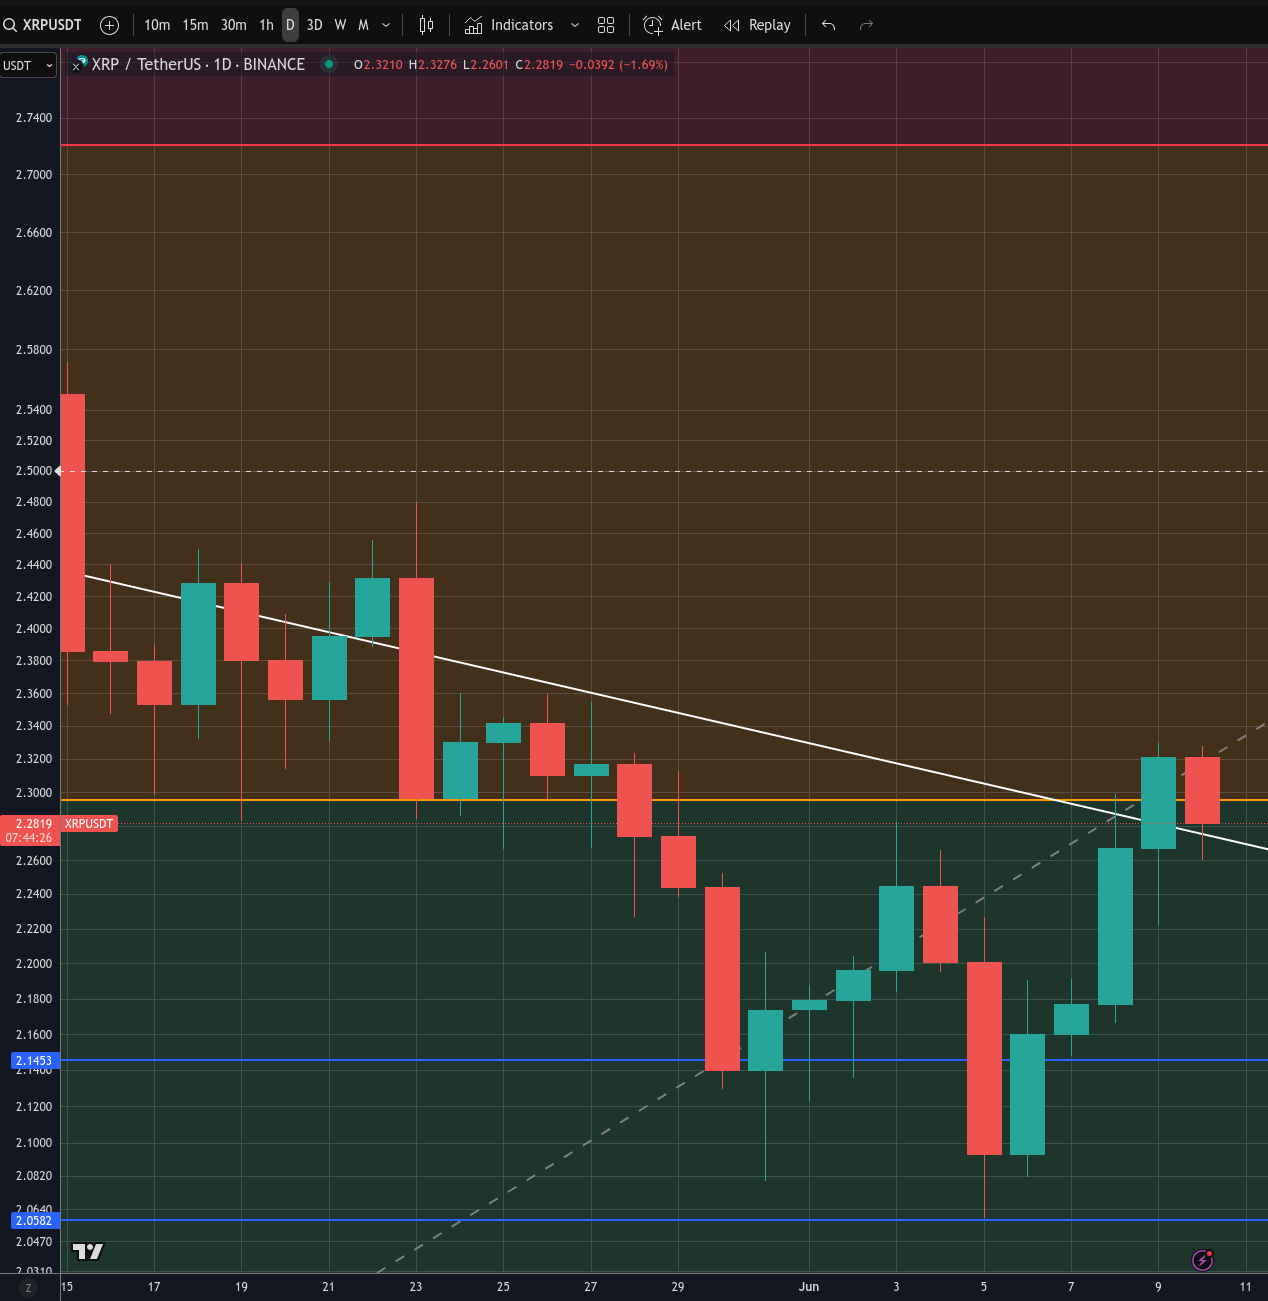Open XRPUSDT symbol search
Image resolution: width=1268 pixels, height=1301 pixels.
(43, 25)
